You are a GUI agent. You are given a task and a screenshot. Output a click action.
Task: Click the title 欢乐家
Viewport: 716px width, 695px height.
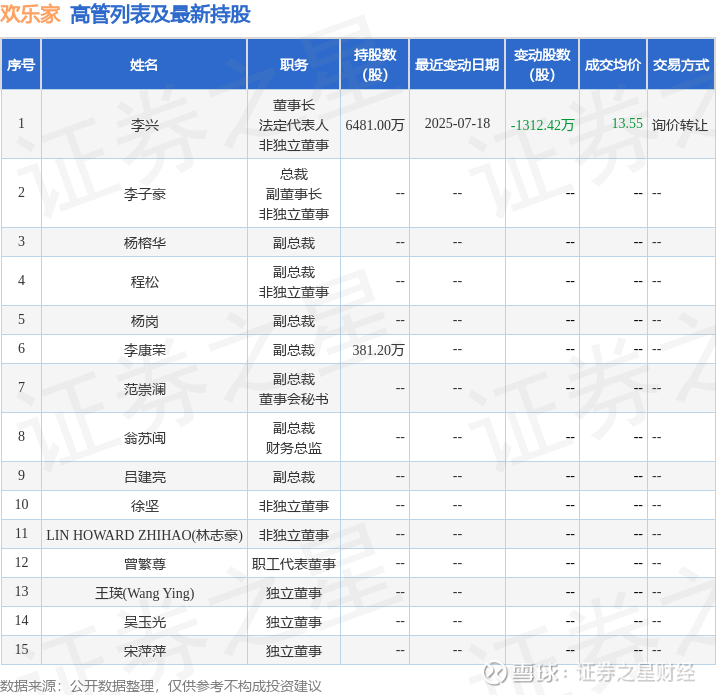[x=30, y=14]
